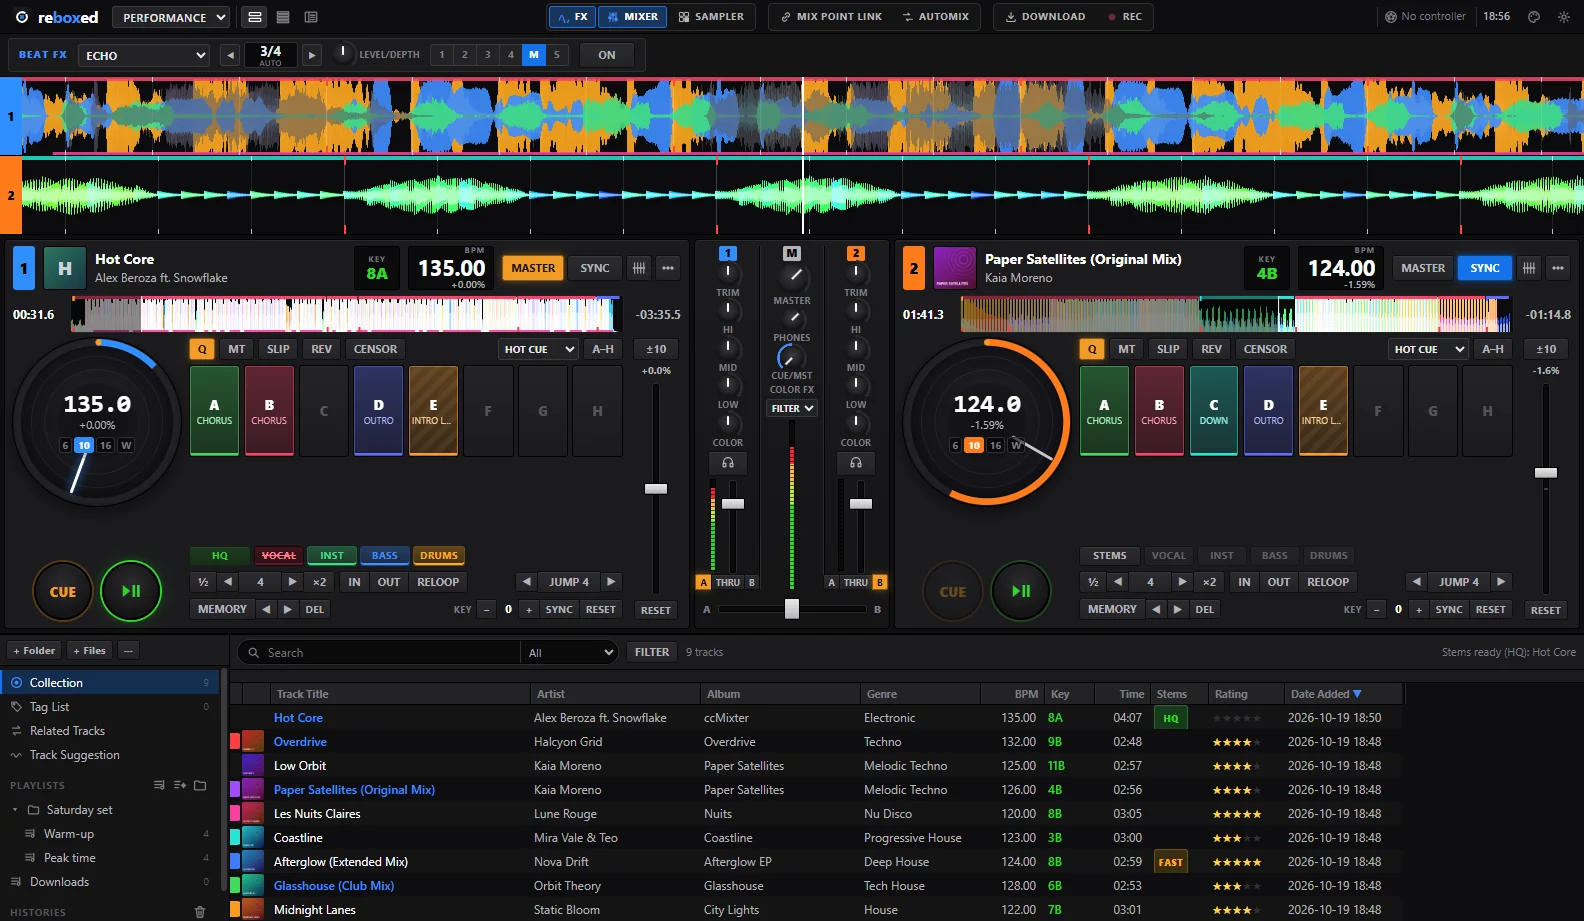1584x921 pixels.
Task: Toggle DRUMS stem on deck 1
Action: [x=439, y=556]
